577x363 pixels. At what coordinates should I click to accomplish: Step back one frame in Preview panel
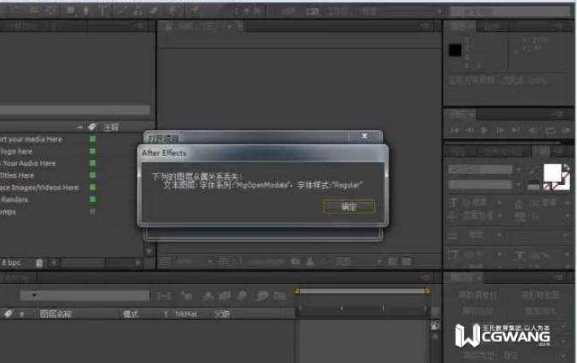click(470, 130)
